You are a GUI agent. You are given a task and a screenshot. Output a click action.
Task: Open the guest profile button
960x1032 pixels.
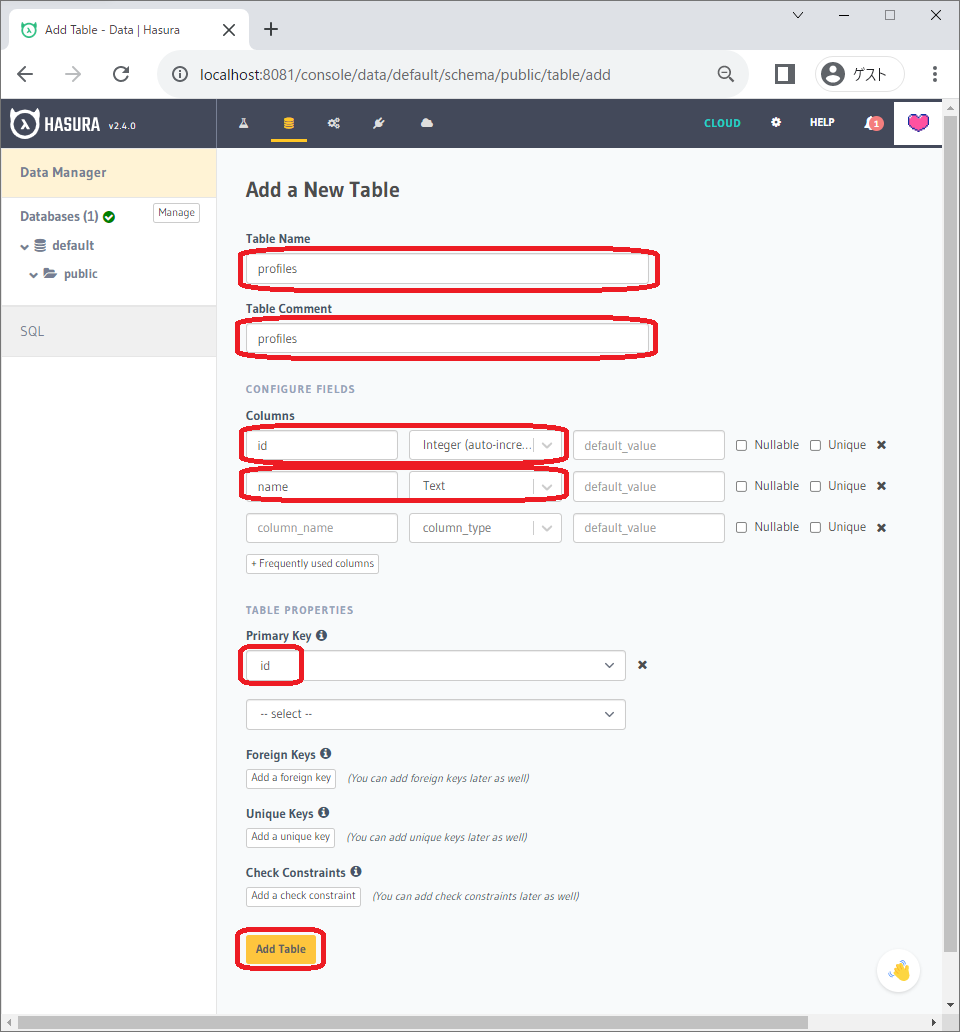860,74
